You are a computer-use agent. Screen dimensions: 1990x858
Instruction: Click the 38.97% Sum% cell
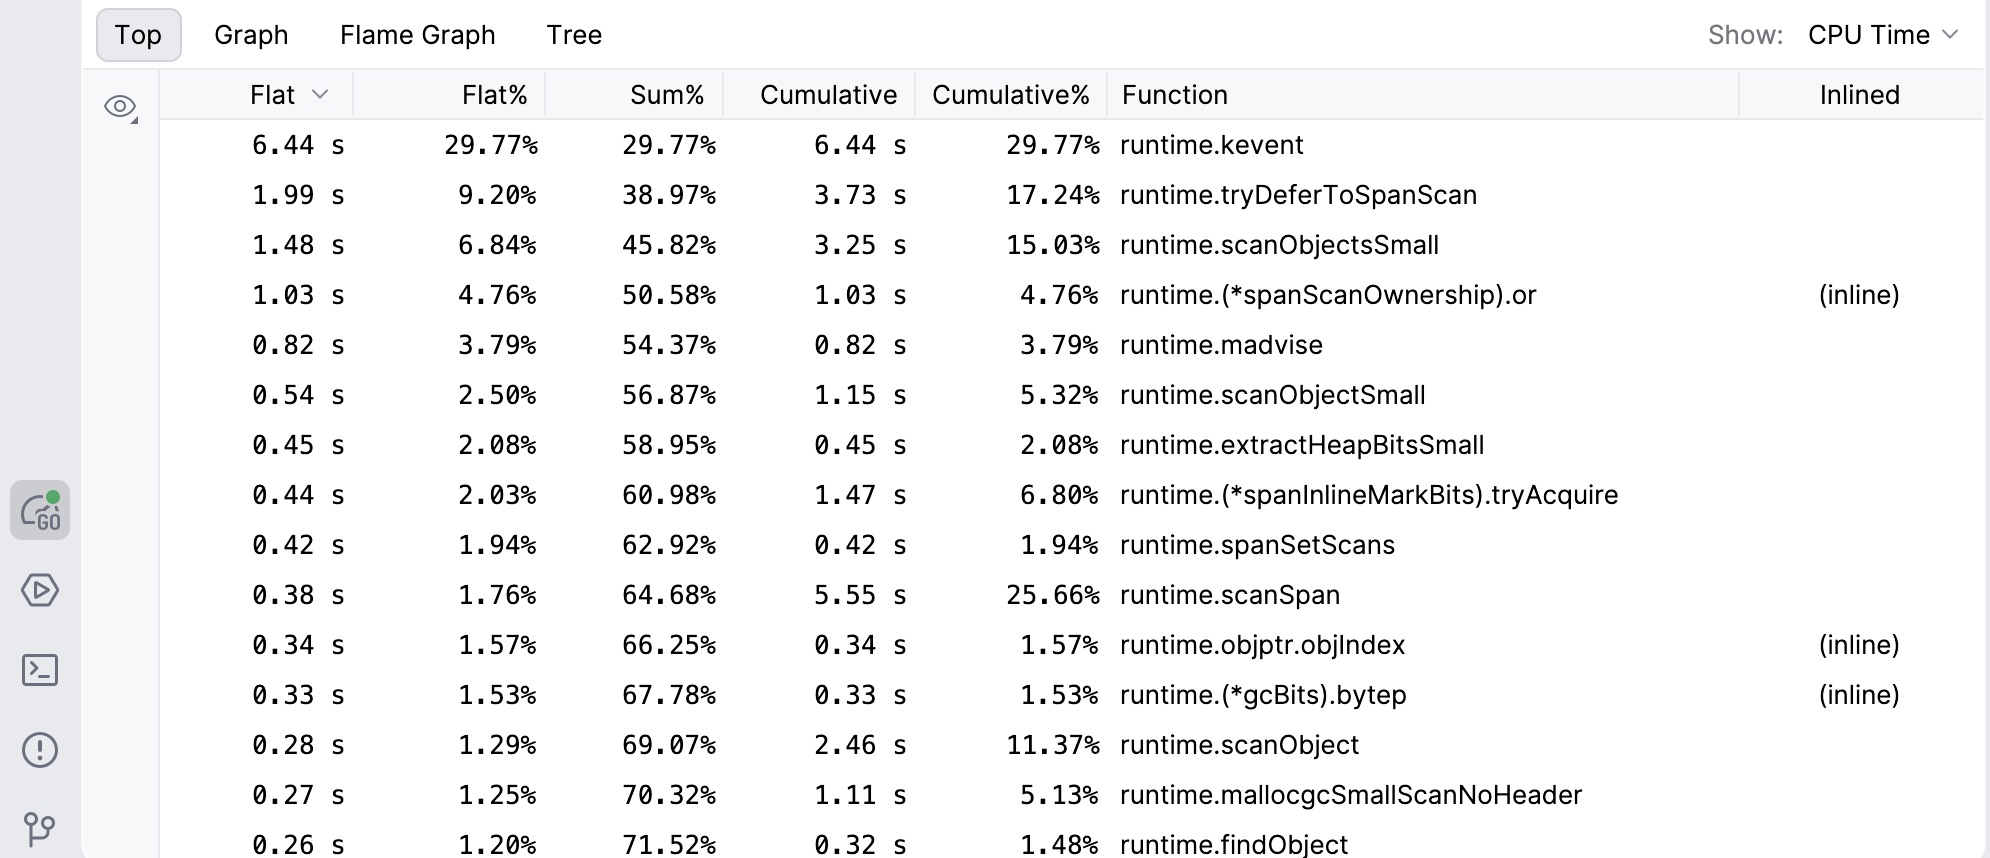[669, 195]
